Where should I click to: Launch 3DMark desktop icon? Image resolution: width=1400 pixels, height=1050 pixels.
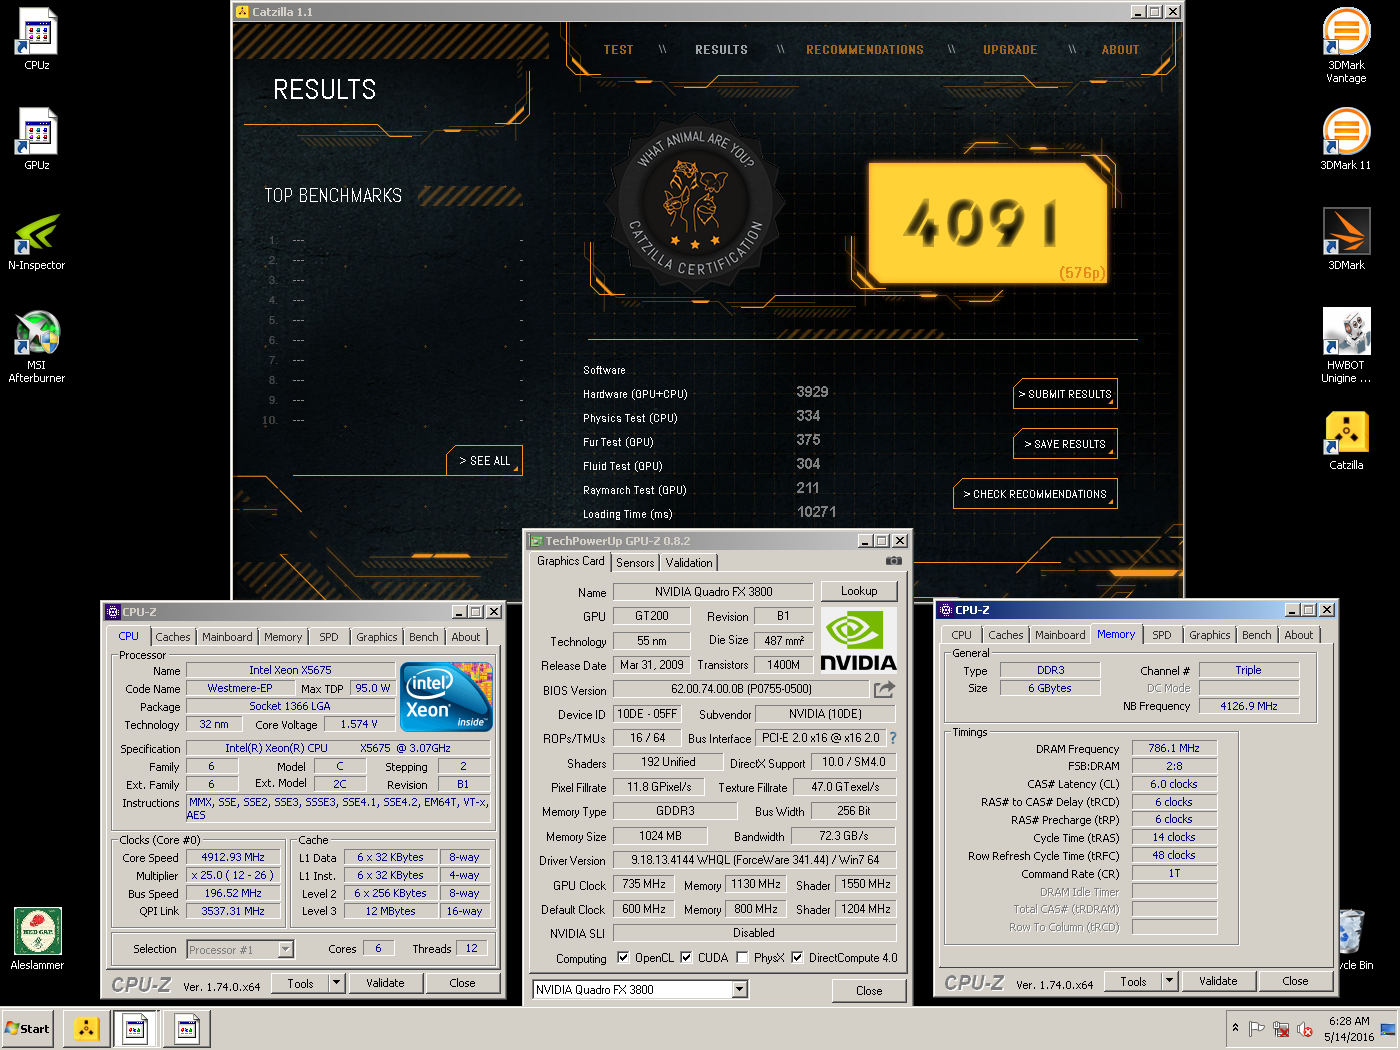(x=1346, y=238)
